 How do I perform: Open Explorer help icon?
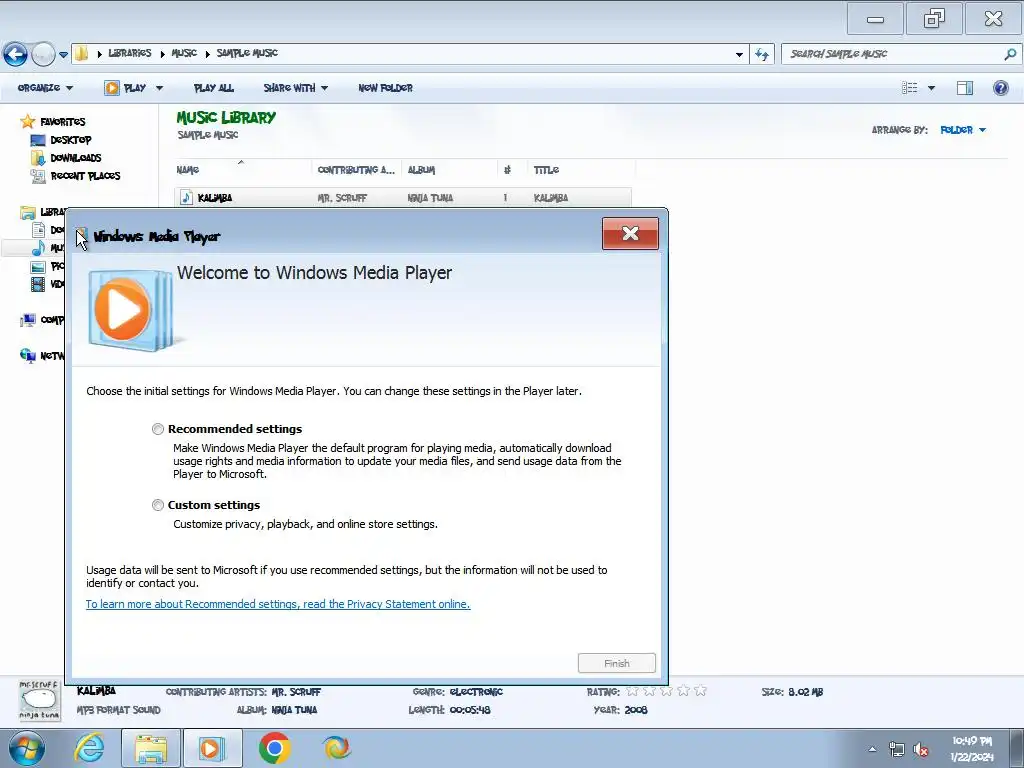[x=1000, y=88]
